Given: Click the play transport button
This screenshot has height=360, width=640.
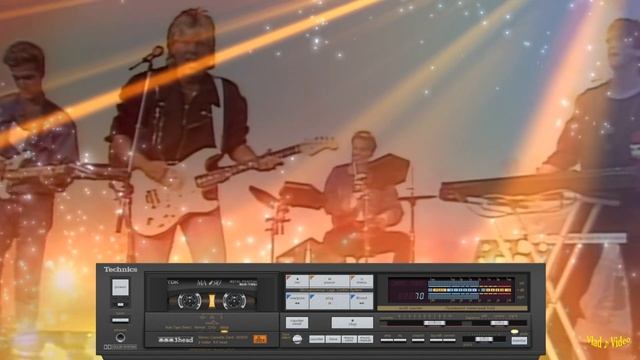Looking at the screenshot, I should (x=329, y=301).
